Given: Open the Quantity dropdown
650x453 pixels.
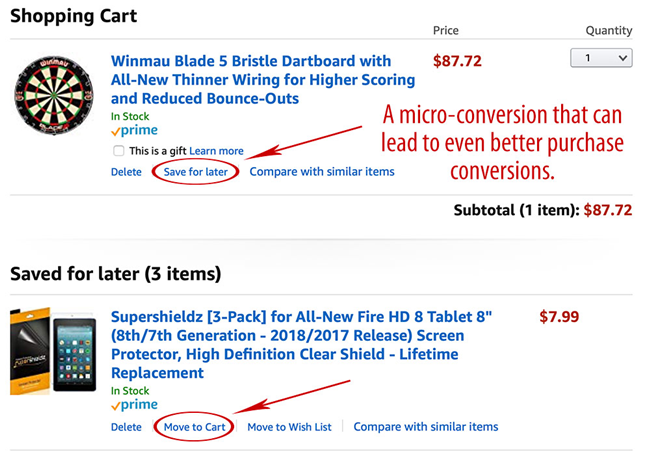Looking at the screenshot, I should (x=601, y=59).
